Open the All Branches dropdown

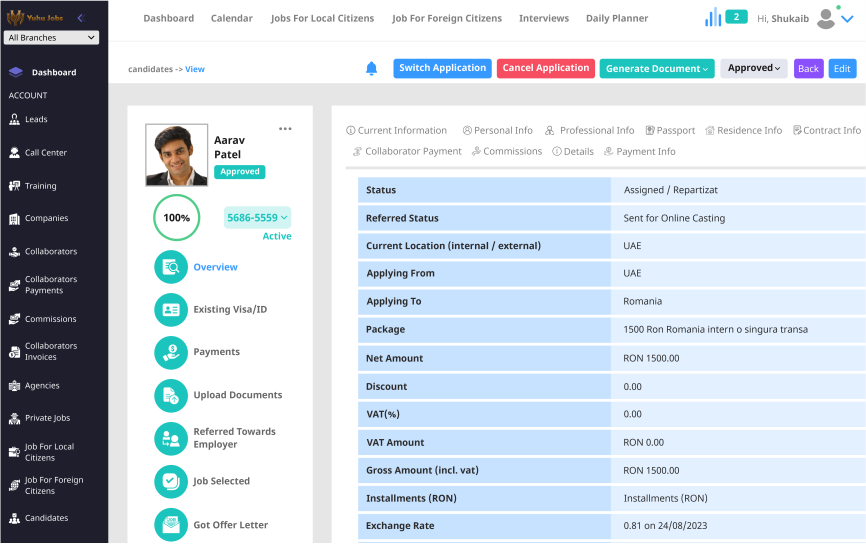[x=52, y=38]
